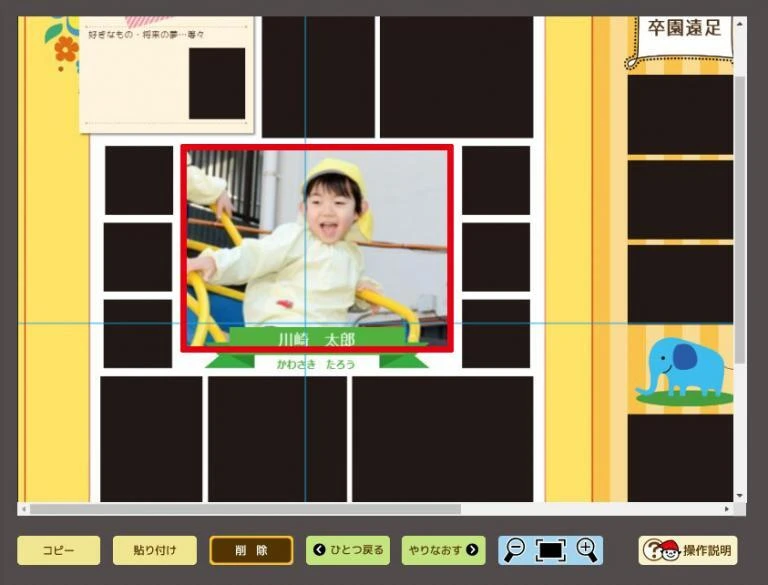
Task: Select the 卒園遠足 title label
Action: pyautogui.click(x=684, y=28)
